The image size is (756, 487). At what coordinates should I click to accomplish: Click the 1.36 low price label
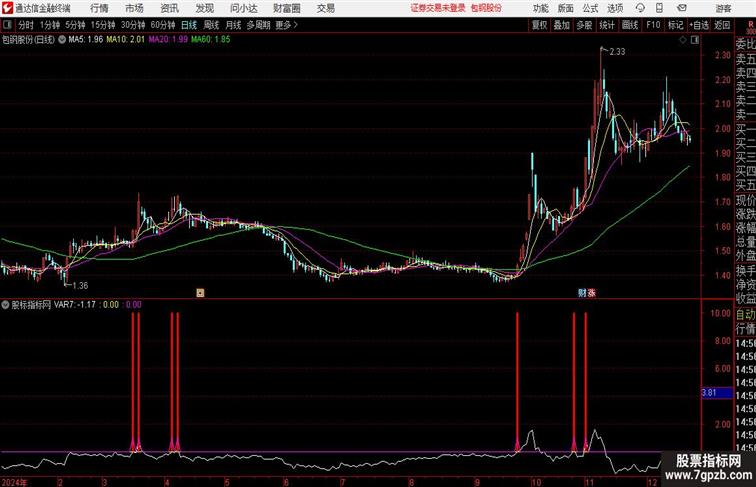[80, 285]
